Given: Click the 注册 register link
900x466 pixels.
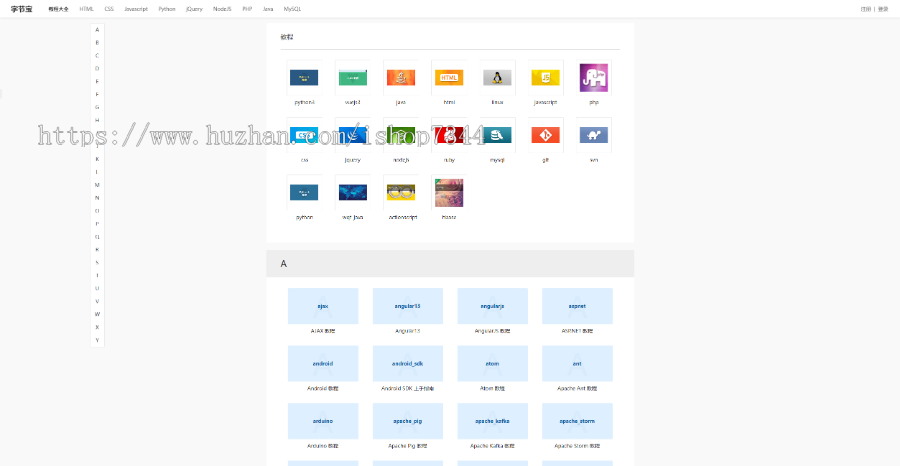Looking at the screenshot, I should [866, 9].
